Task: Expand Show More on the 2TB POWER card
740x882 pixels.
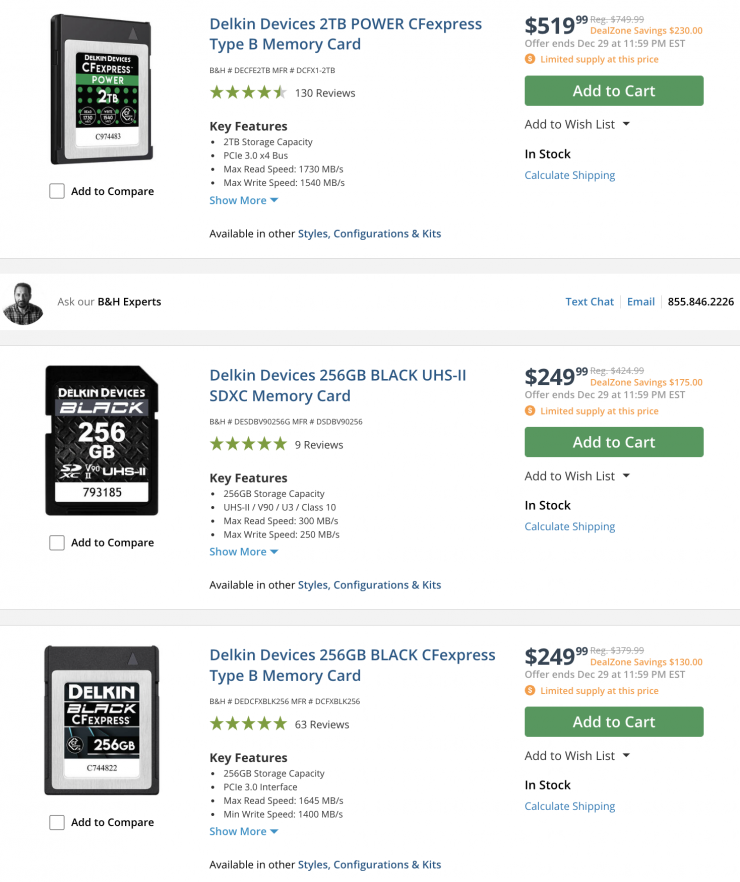Action: (x=243, y=200)
